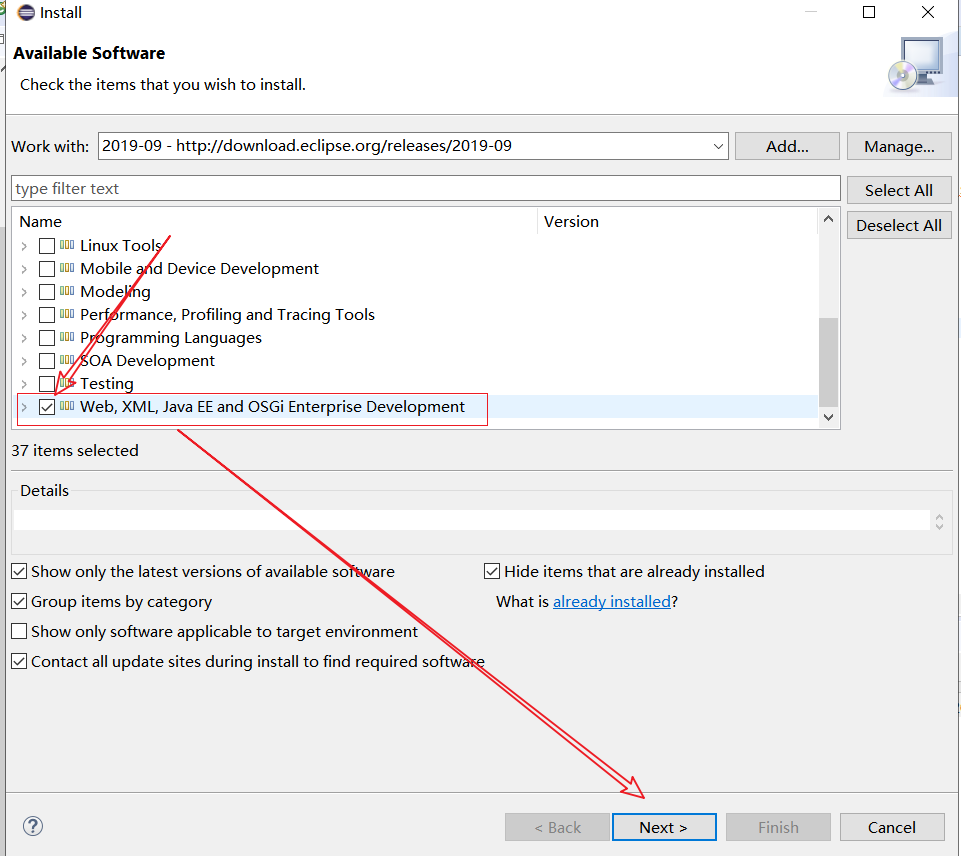Expand the Mobile and Device Development node
This screenshot has height=856, width=961.
pos(24,269)
